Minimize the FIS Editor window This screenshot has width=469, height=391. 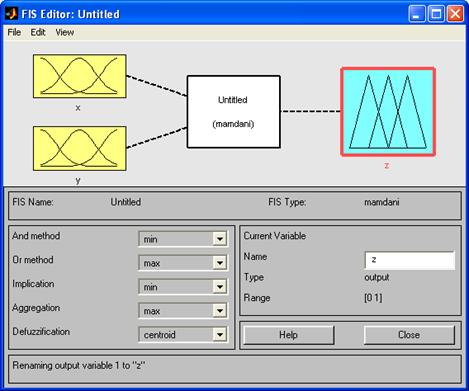coord(417,14)
